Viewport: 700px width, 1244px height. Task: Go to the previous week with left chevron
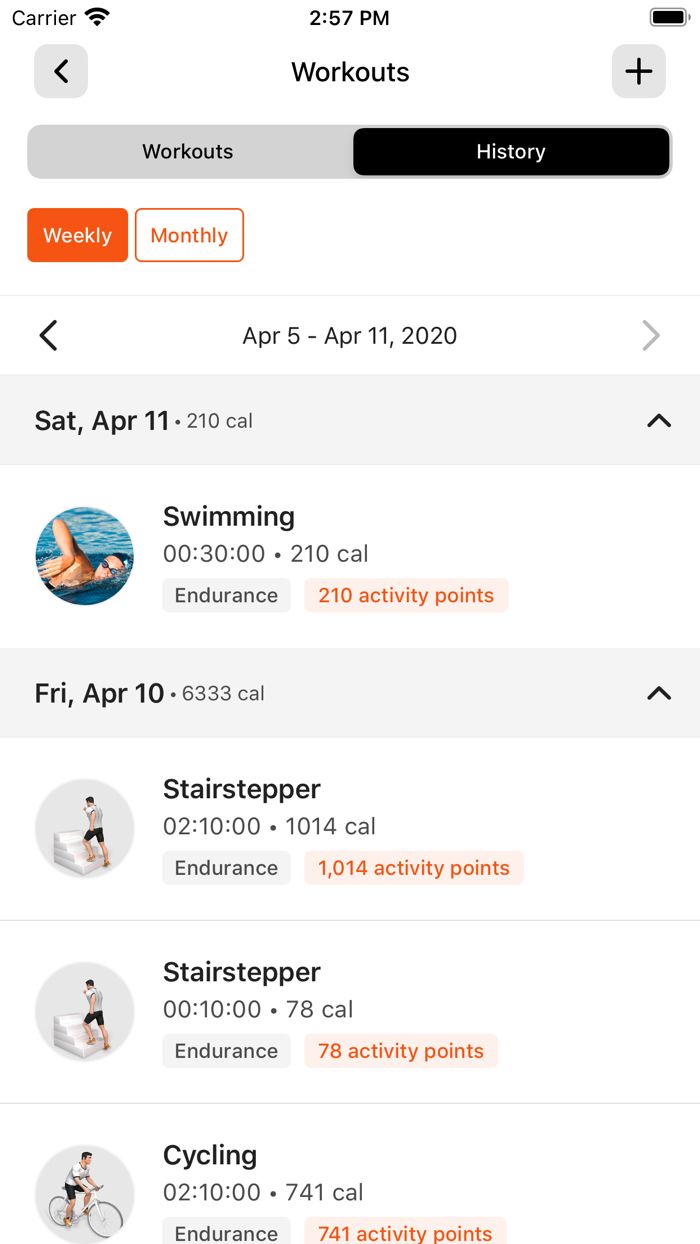(48, 335)
